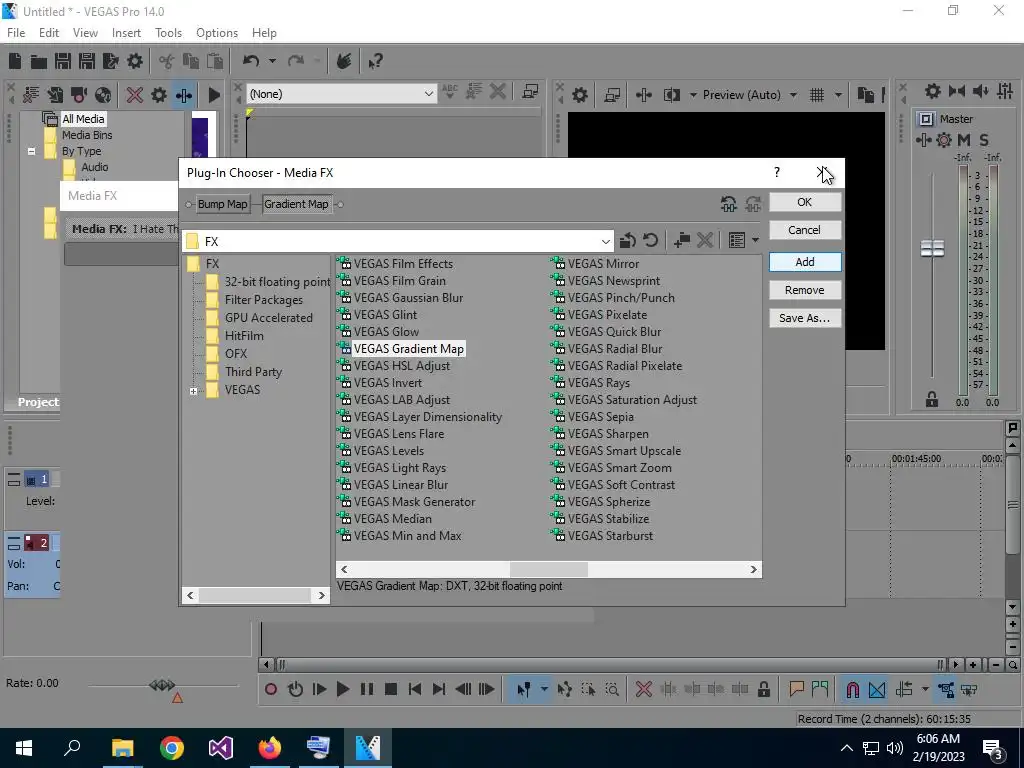Open Video Preview properties gear icon
1024x768 pixels.
(x=580, y=95)
